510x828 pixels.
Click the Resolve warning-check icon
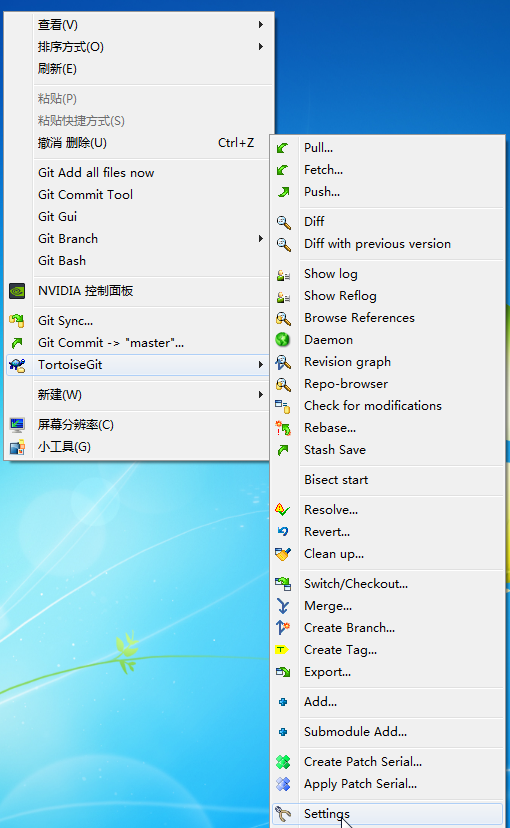coord(282,510)
